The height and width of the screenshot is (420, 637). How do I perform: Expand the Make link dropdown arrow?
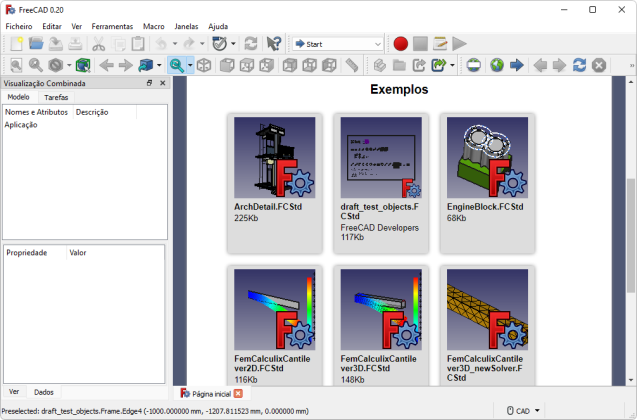pyautogui.click(x=452, y=65)
